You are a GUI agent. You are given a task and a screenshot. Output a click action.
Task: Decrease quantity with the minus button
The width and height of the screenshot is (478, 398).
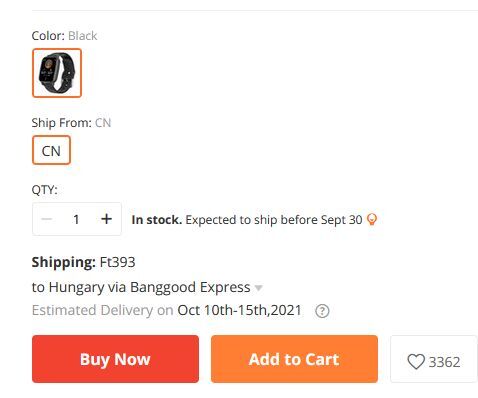click(47, 219)
